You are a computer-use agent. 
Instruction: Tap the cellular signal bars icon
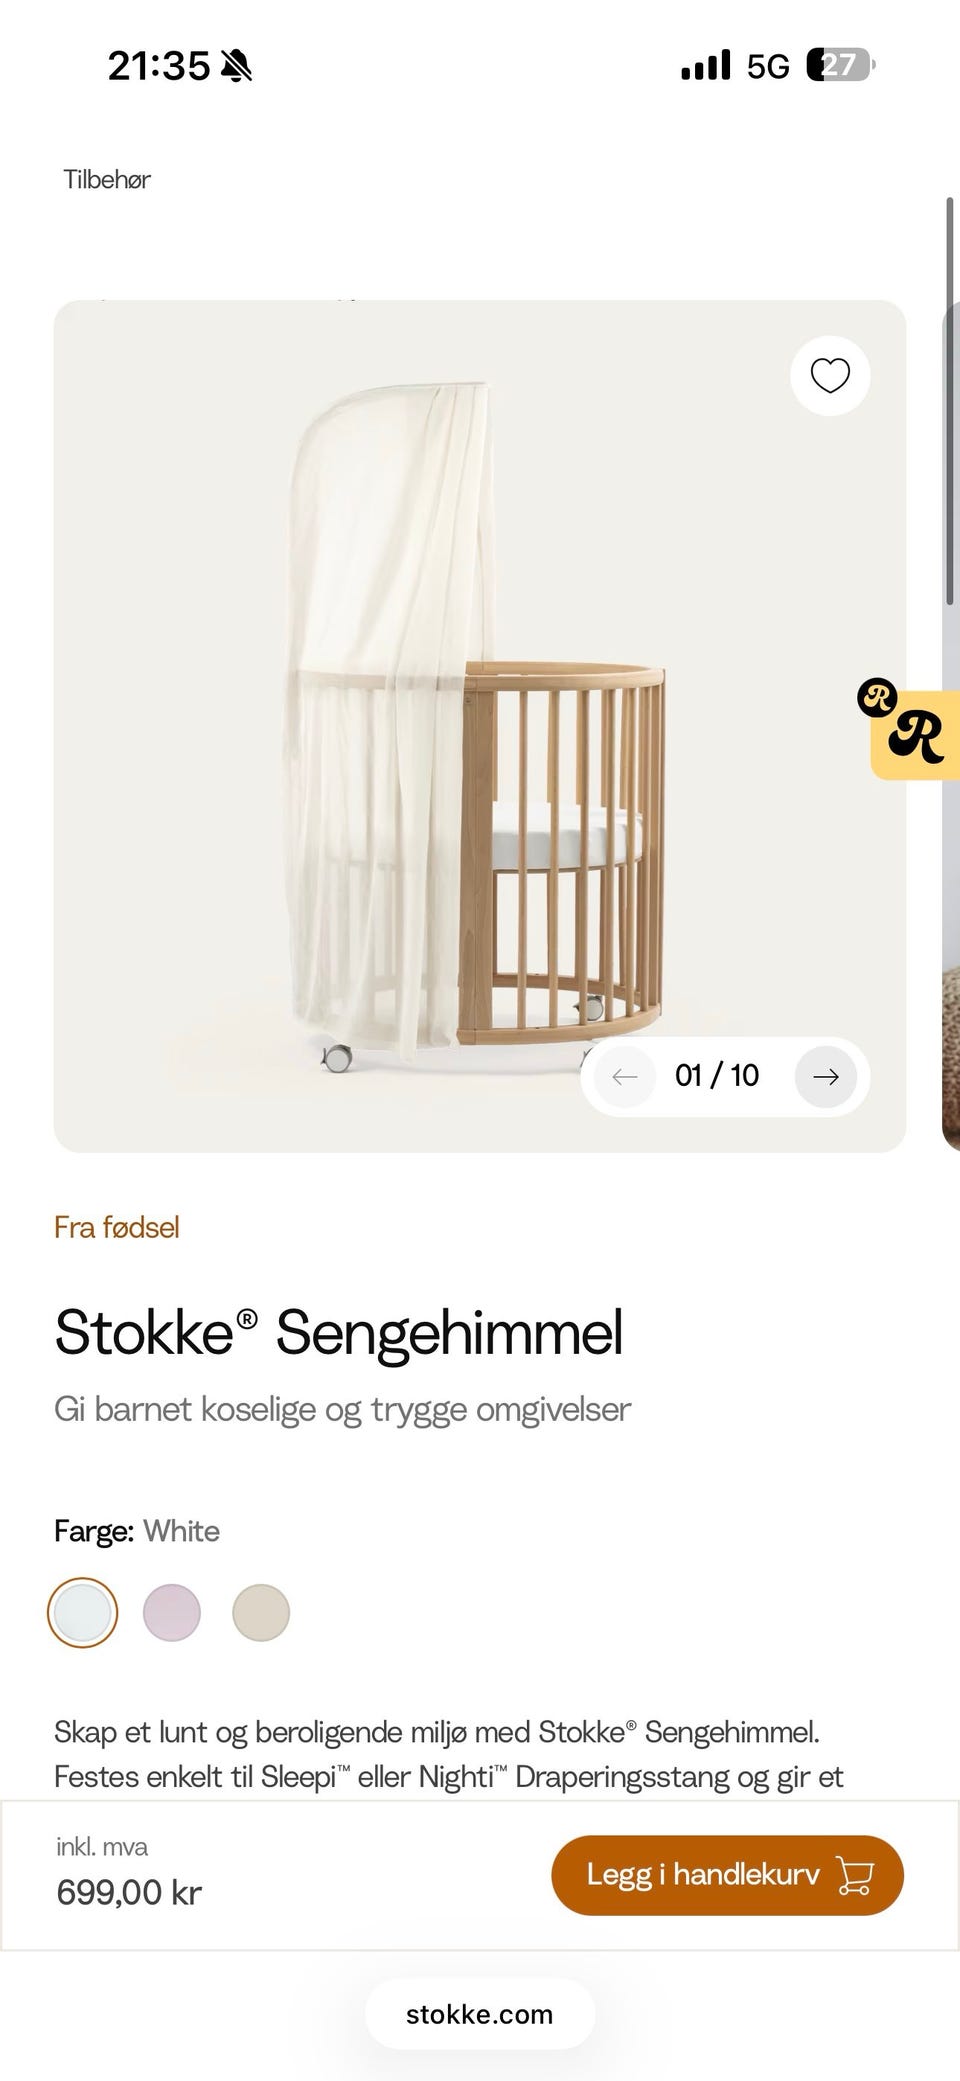pos(706,65)
